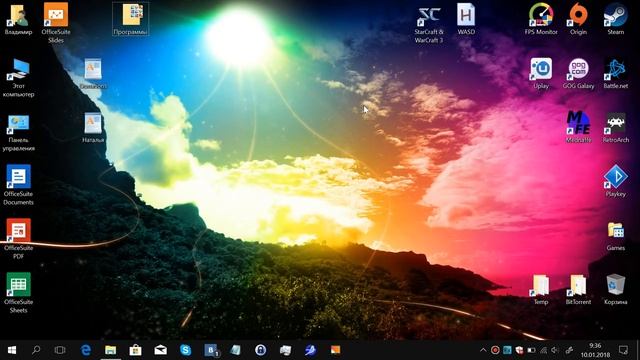Open the orange square app in the taskbar
The height and width of the screenshot is (360, 640).
point(336,350)
